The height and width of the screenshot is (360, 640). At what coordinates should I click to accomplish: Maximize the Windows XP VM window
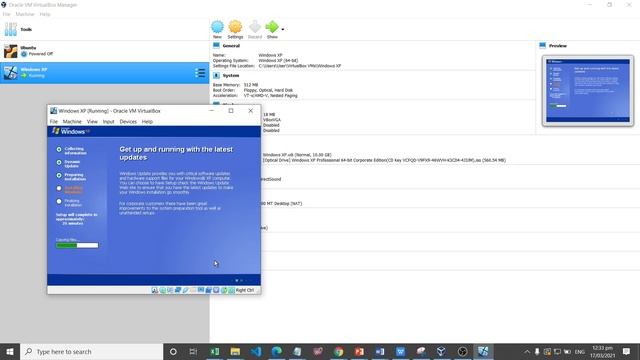pos(231,111)
